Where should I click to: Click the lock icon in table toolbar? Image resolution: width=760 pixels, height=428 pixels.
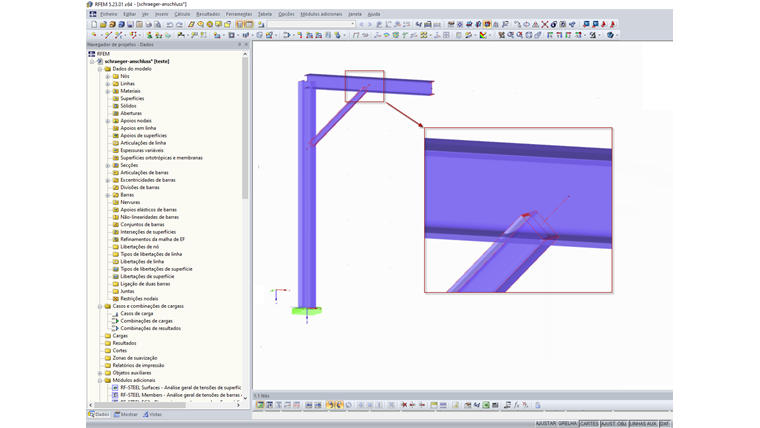click(538, 405)
